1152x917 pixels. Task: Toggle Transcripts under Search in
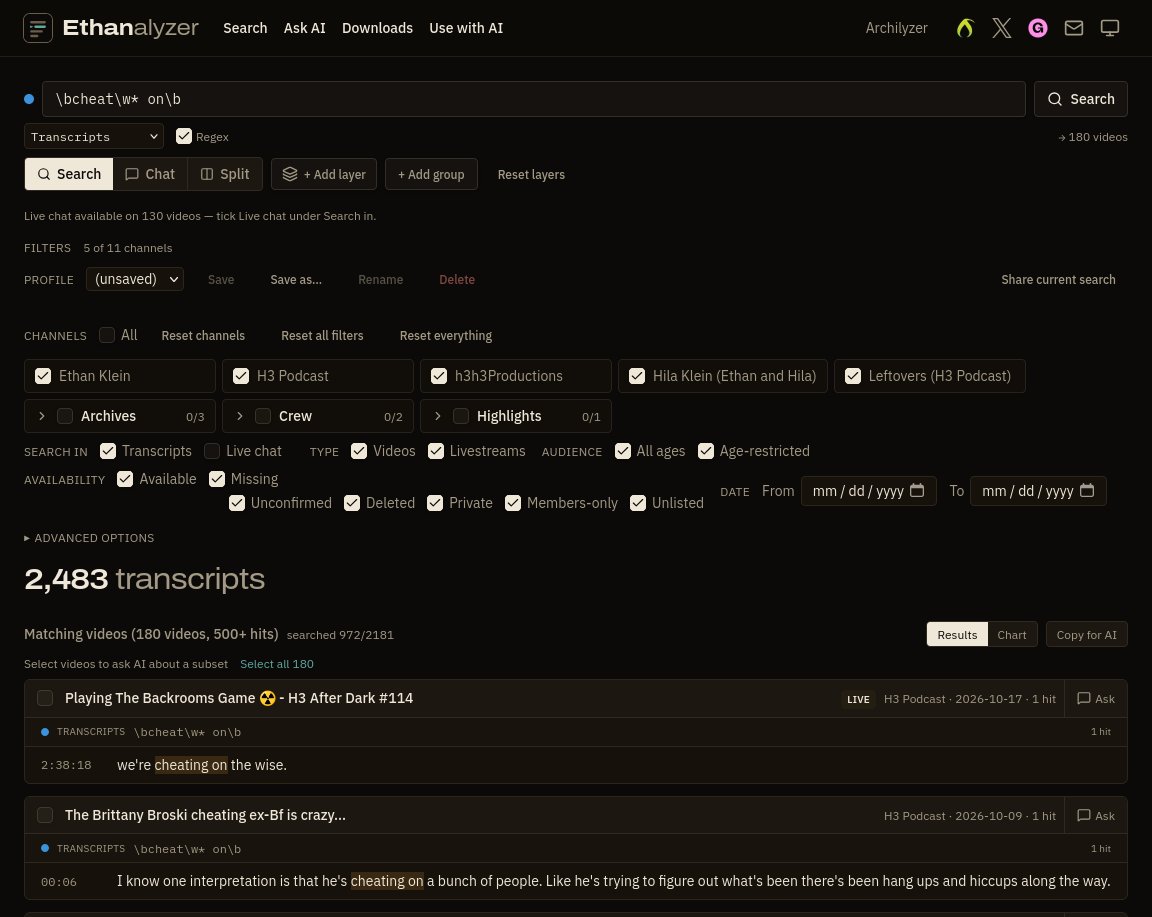tap(108, 451)
